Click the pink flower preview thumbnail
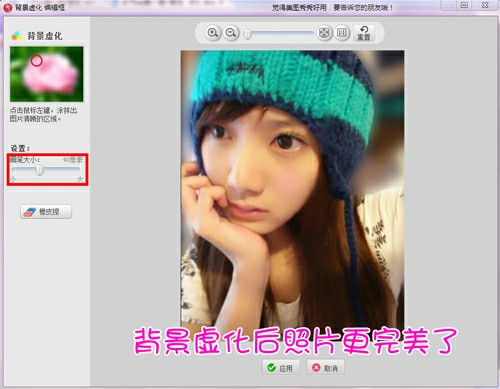This screenshot has height=389, width=500. click(x=47, y=74)
